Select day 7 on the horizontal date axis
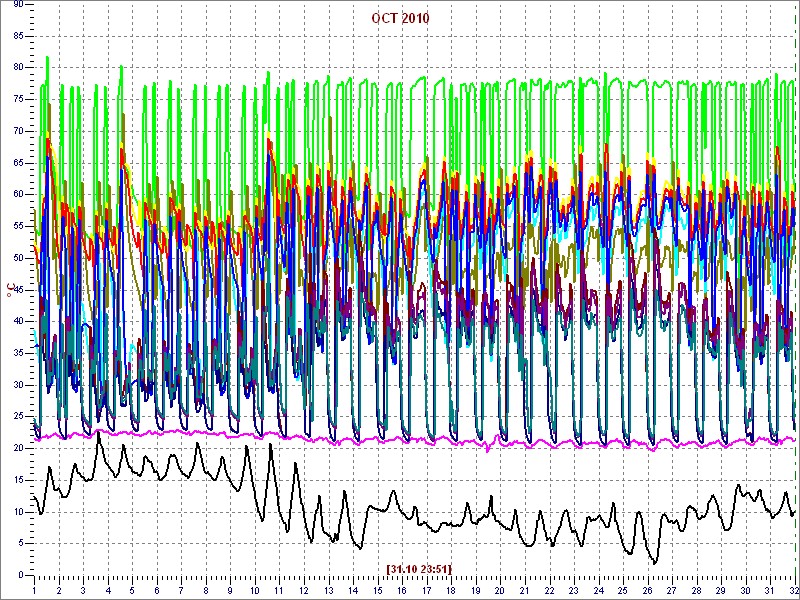Viewport: 800px width, 600px height. pos(181,590)
